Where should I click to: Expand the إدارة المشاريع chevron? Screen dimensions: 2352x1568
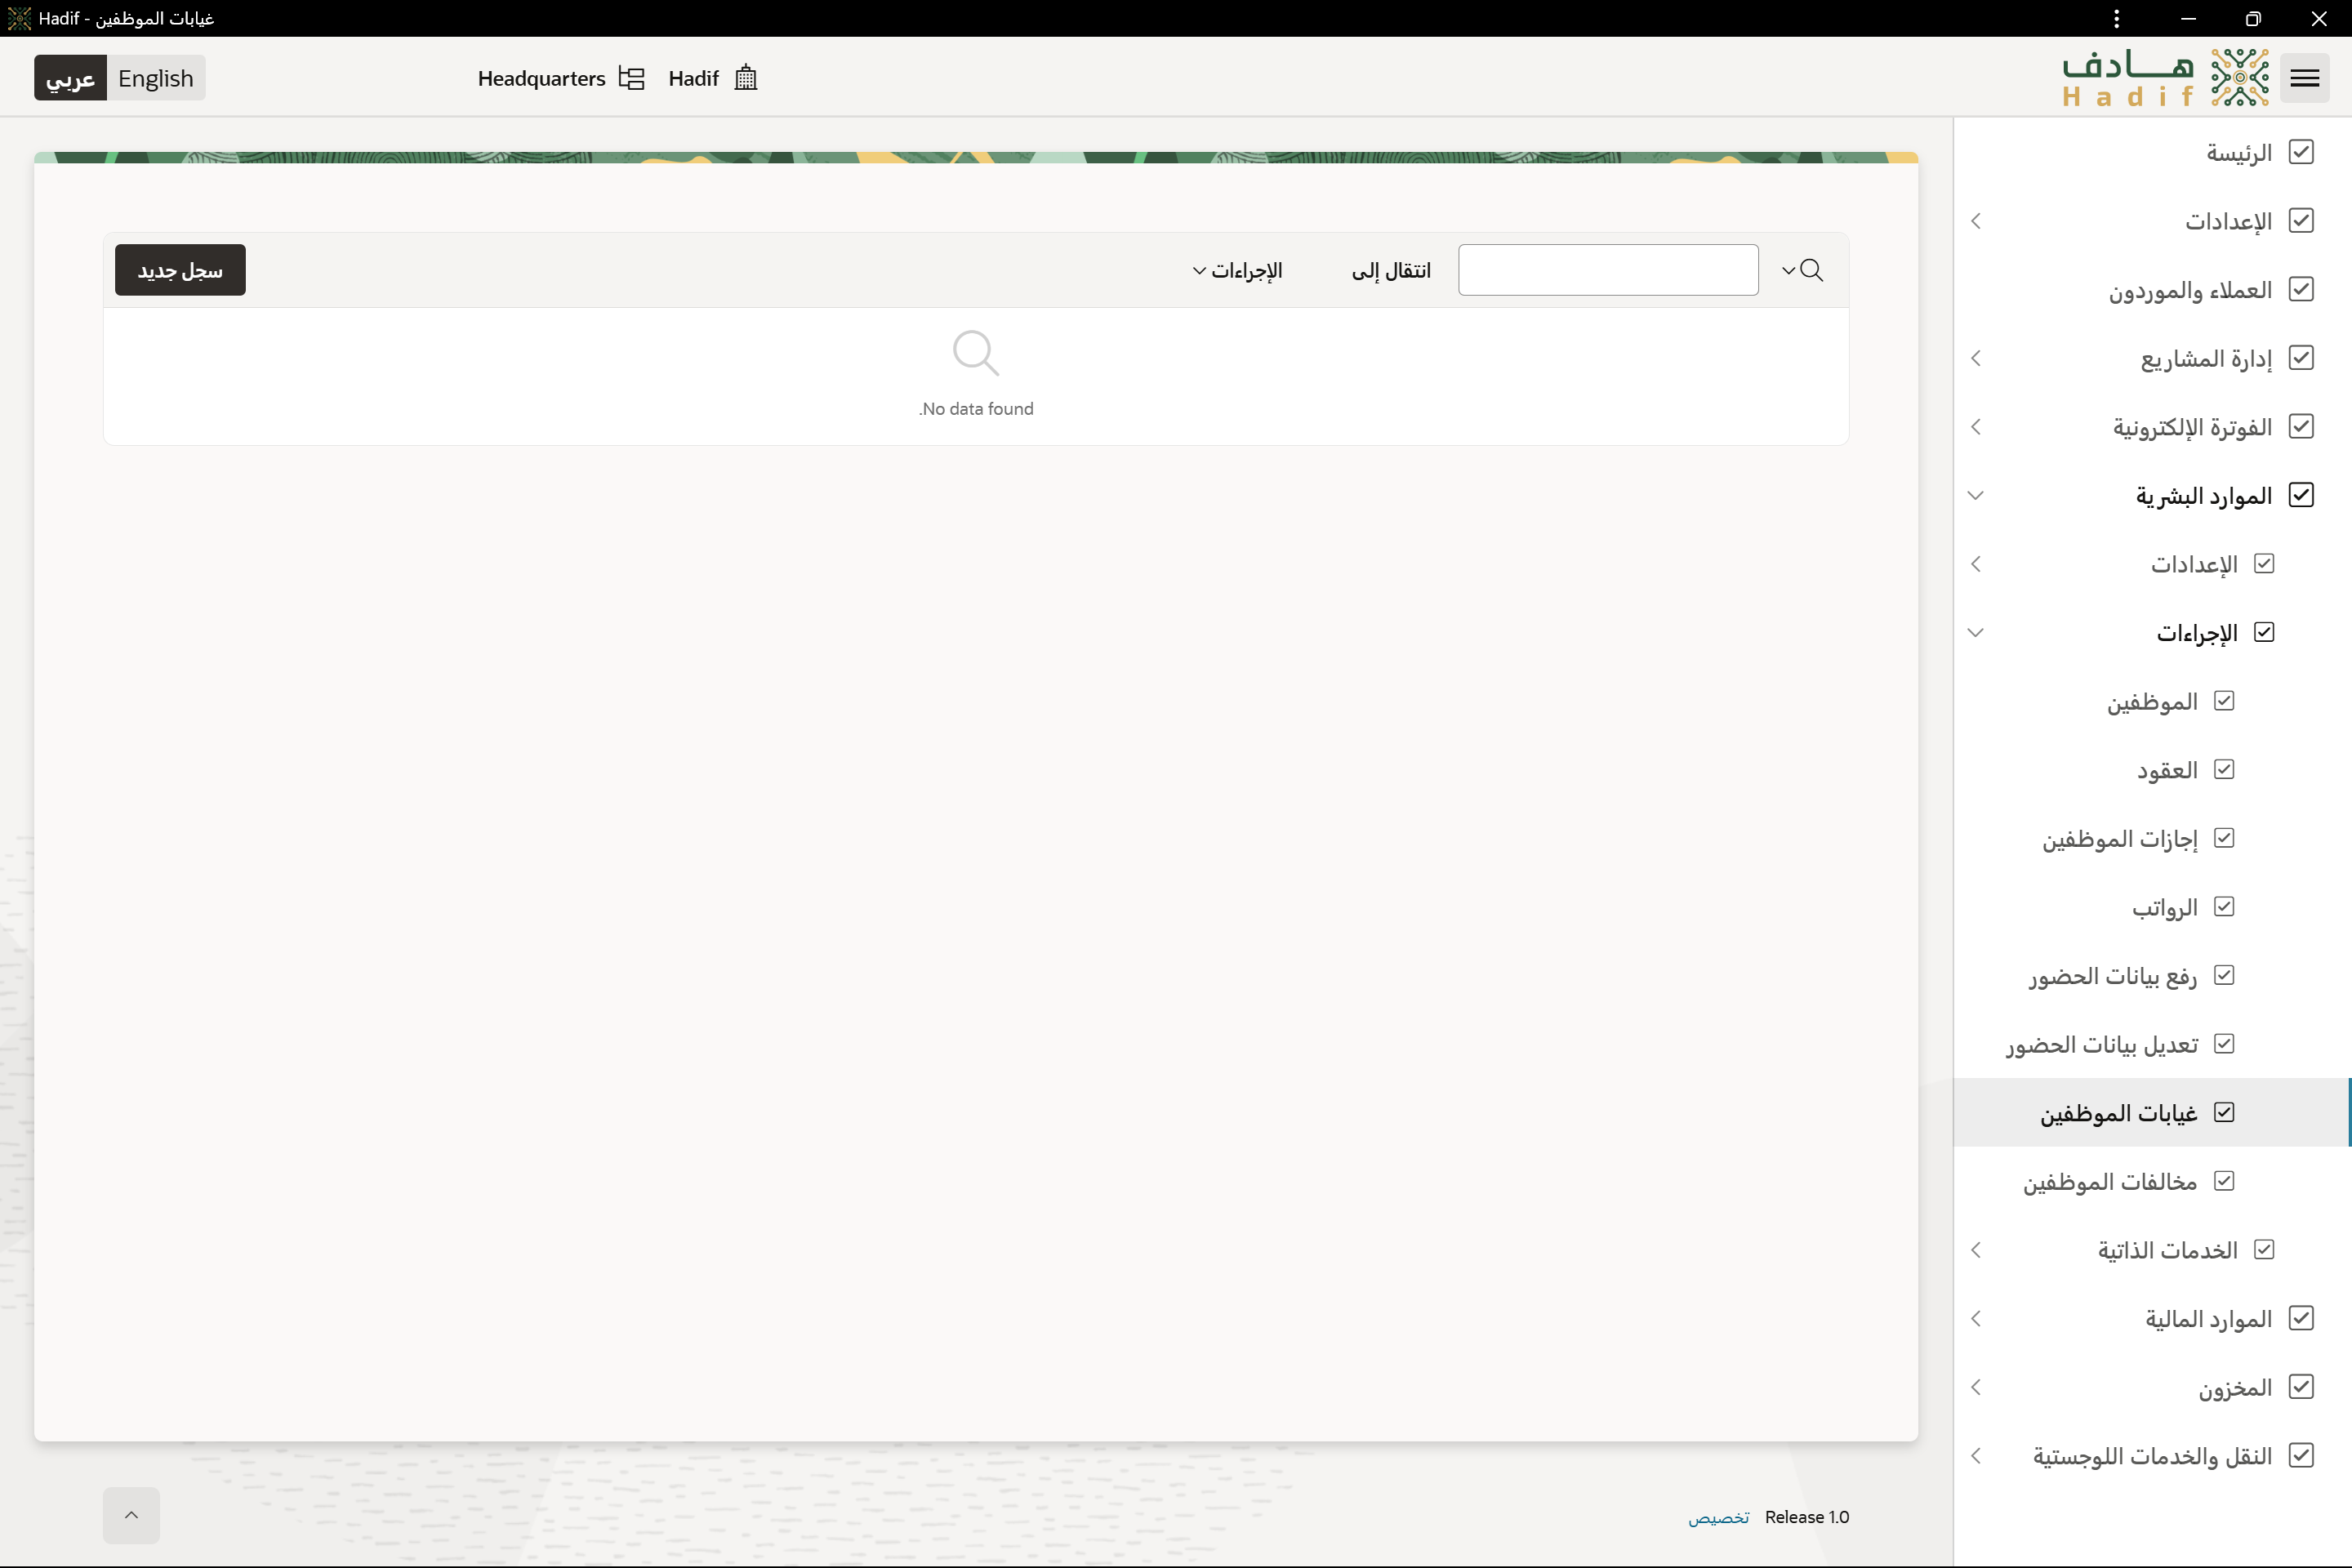(1976, 358)
